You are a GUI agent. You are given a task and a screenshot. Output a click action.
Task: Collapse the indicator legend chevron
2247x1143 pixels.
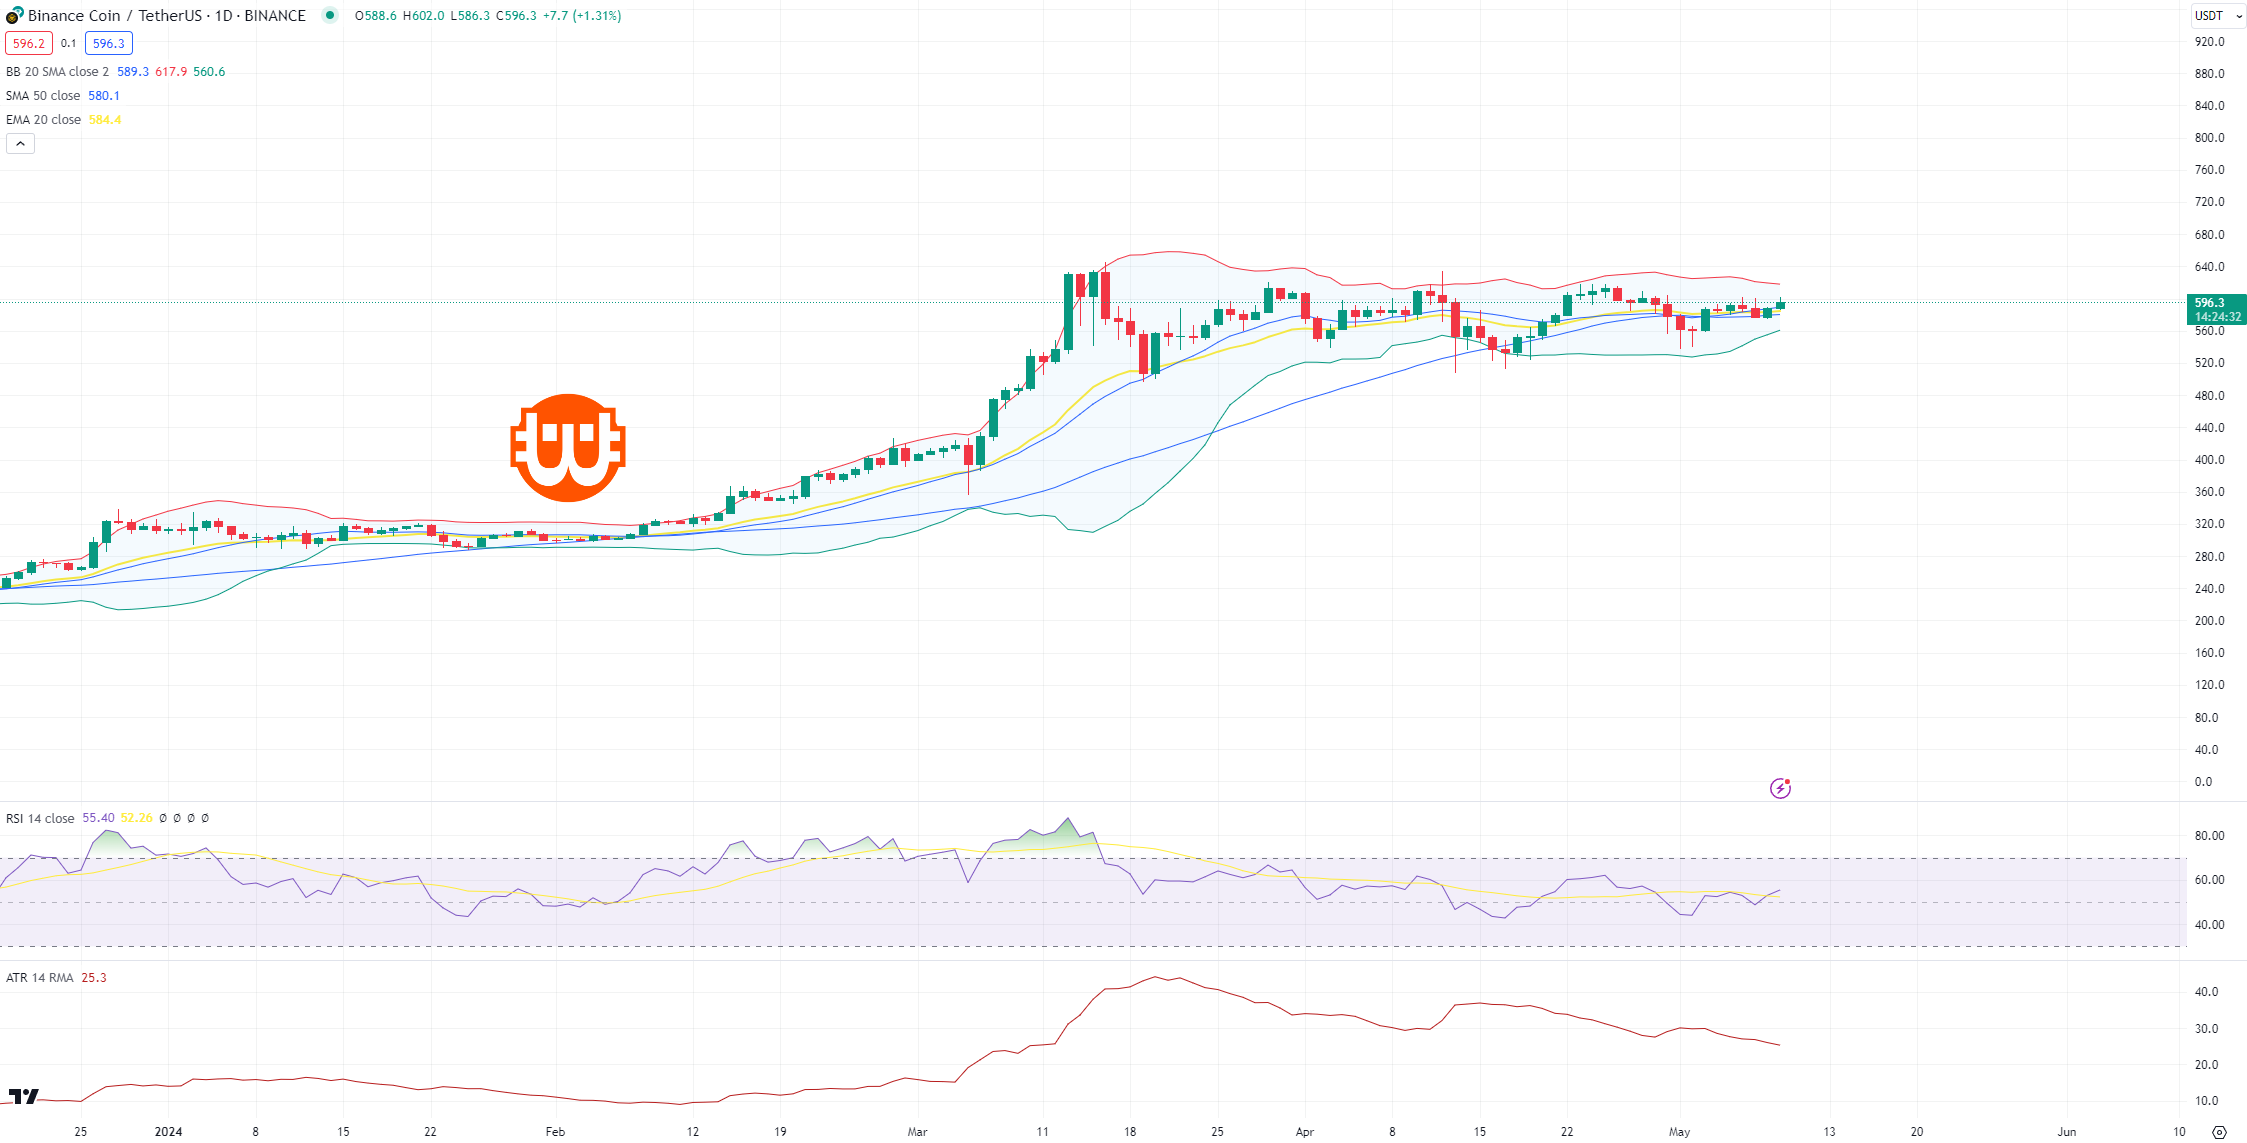[20, 144]
